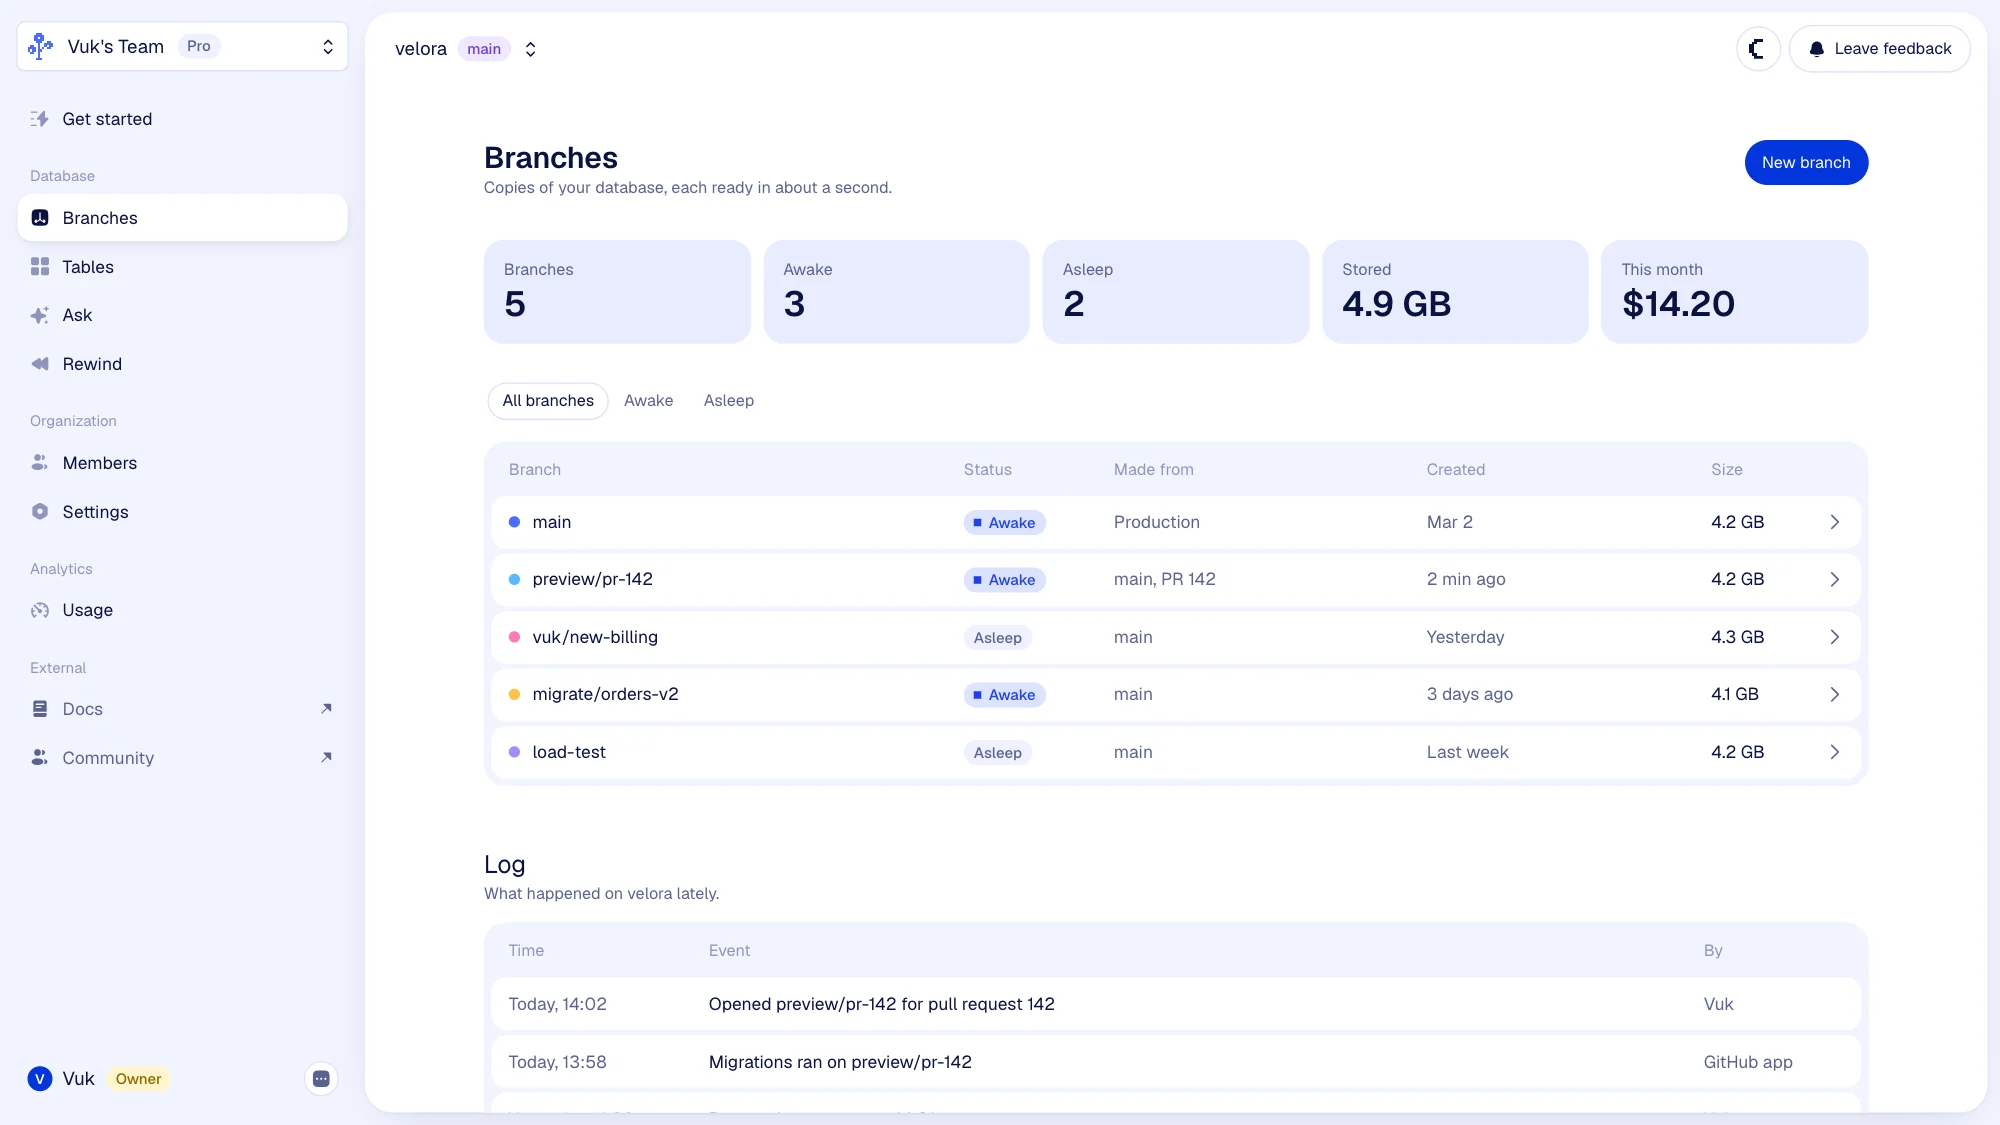2000x1125 pixels.
Task: Toggle dark mode moon icon
Action: click(1758, 49)
